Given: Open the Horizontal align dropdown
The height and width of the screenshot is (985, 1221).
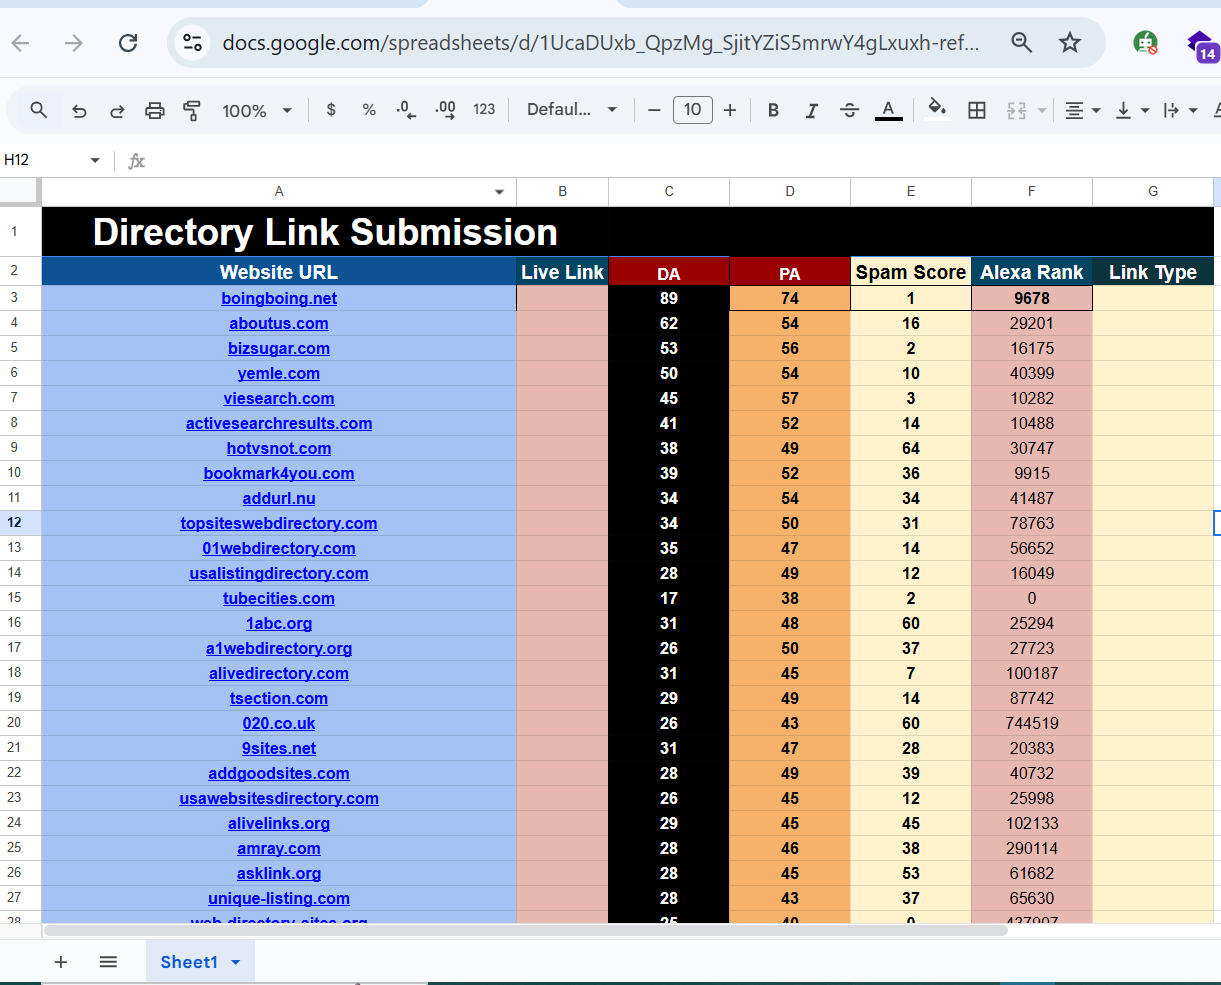Looking at the screenshot, I should click(x=1081, y=110).
